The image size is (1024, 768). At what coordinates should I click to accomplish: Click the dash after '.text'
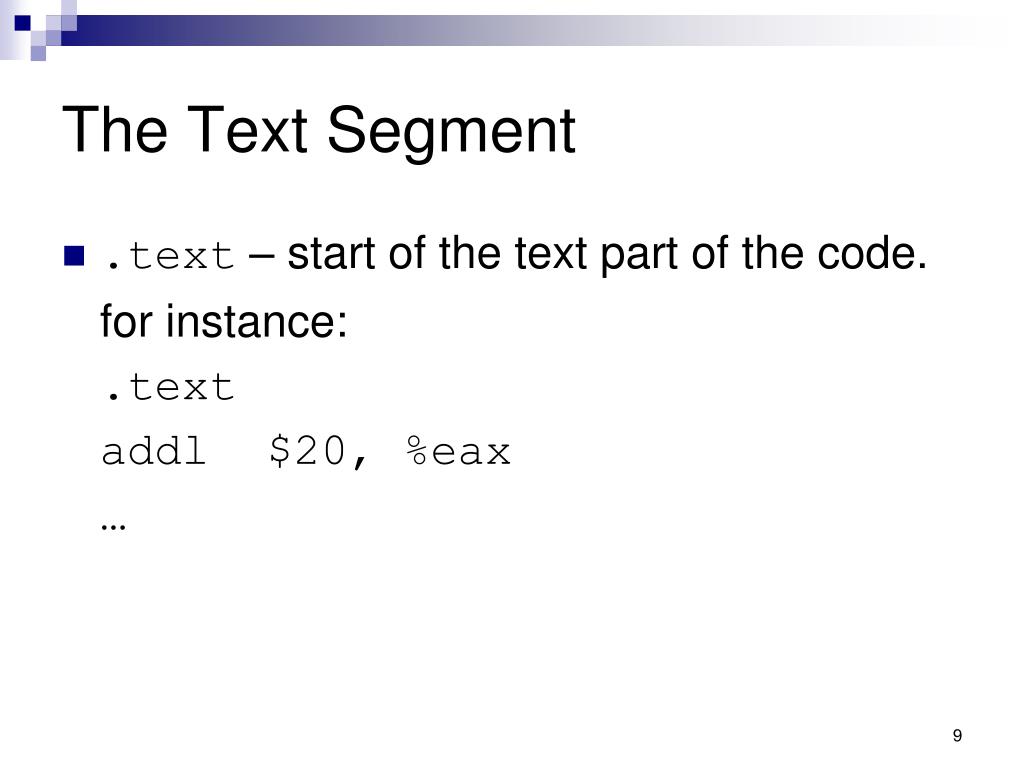(261, 257)
